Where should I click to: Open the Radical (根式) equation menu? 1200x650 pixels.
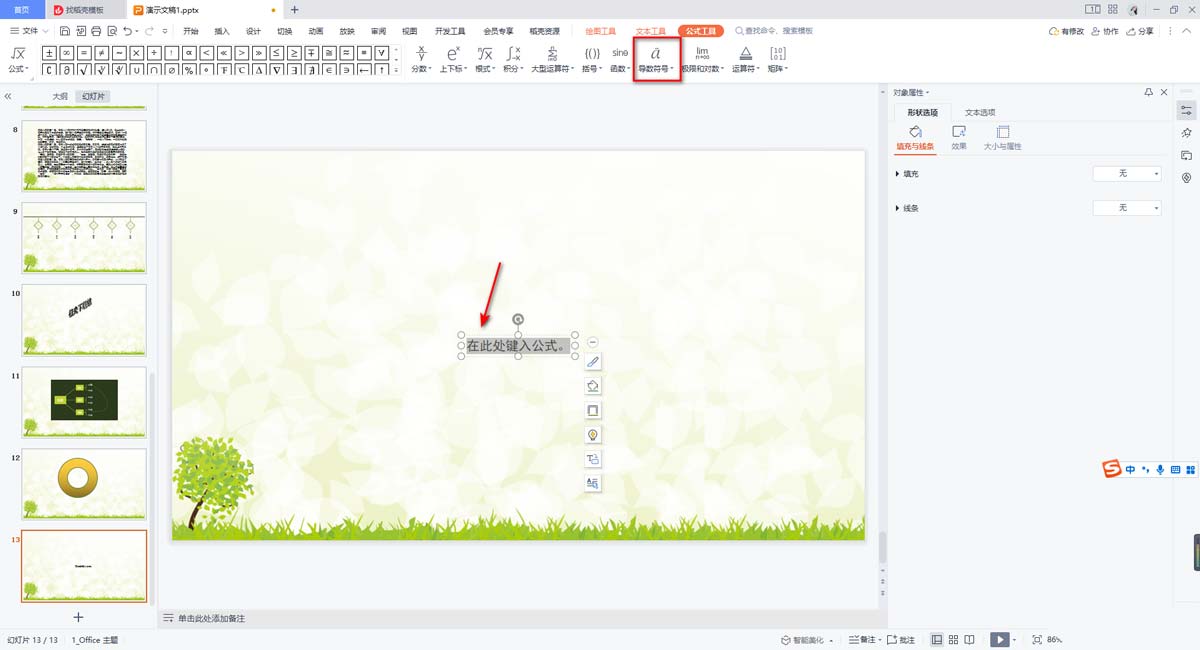coord(484,59)
